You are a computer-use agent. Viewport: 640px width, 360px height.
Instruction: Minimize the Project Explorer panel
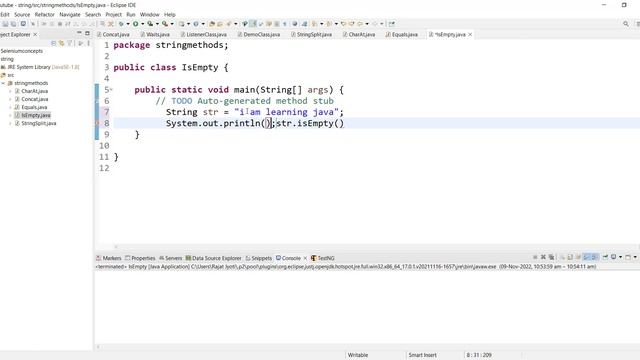pyautogui.click(x=79, y=33)
